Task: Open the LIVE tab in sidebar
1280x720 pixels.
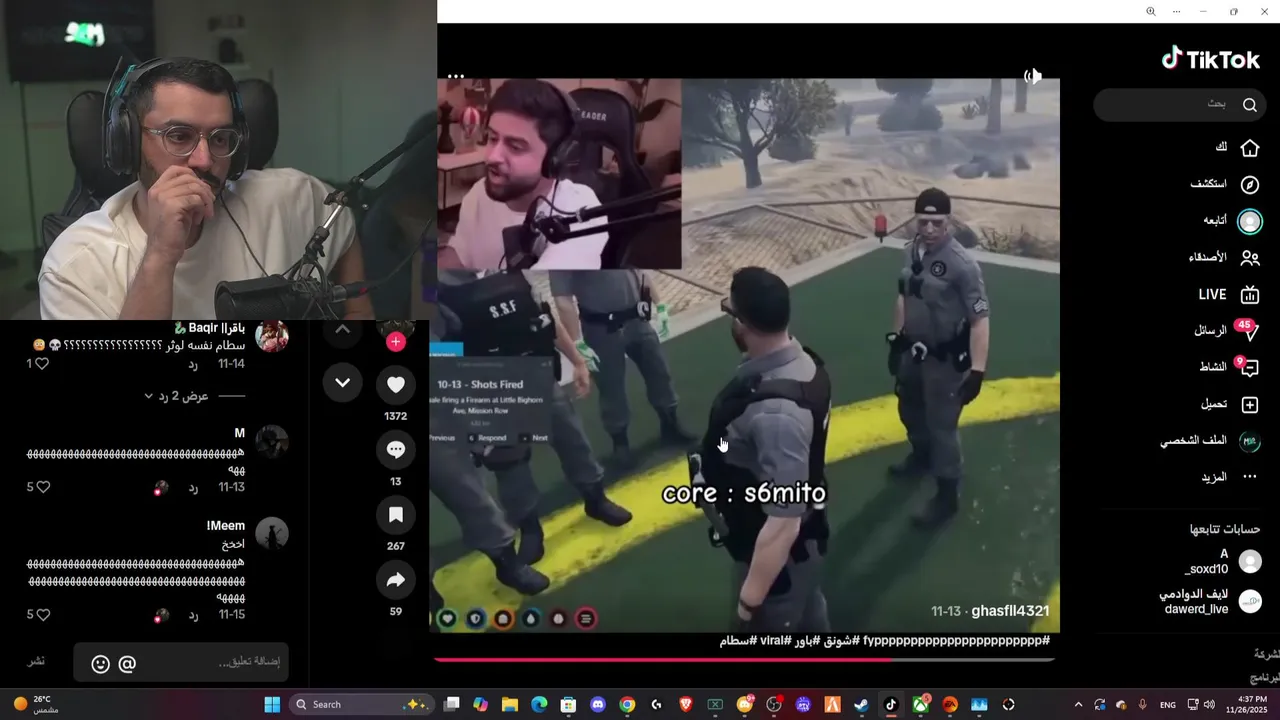Action: (1229, 295)
